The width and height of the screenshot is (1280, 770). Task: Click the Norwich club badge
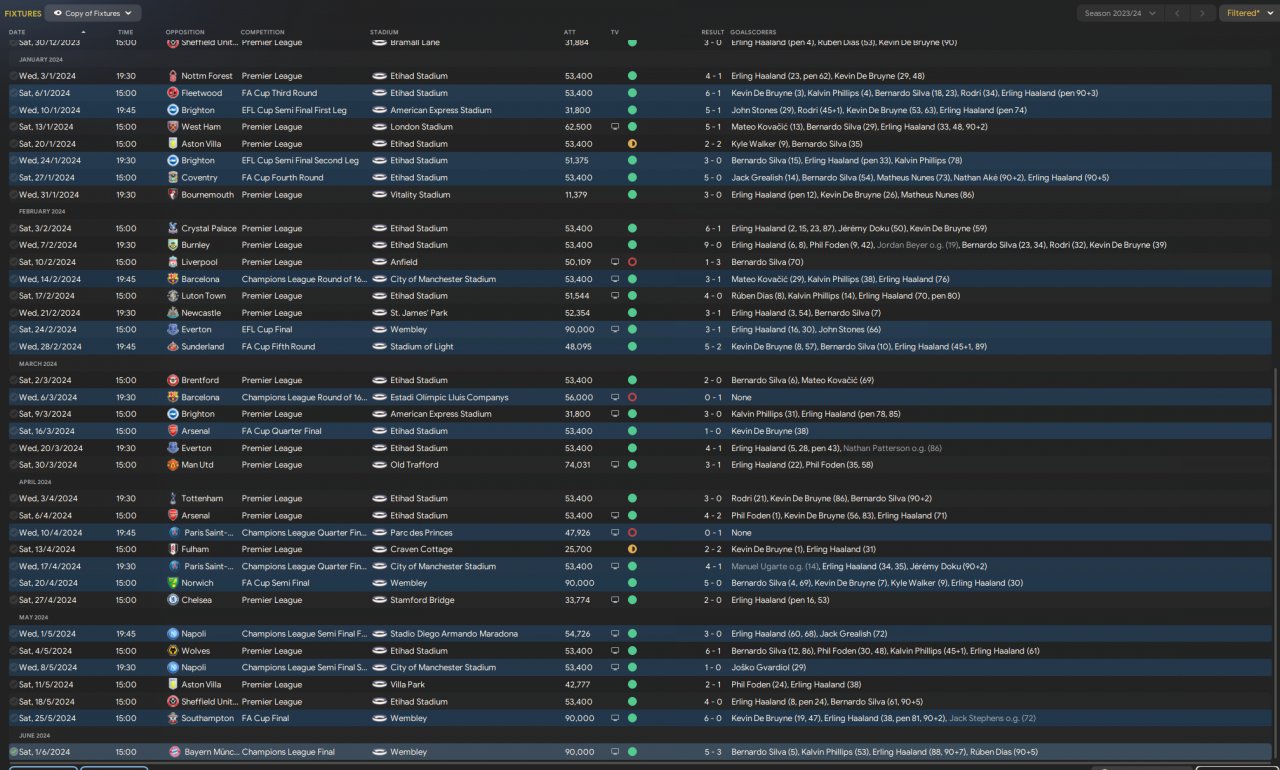pyautogui.click(x=173, y=583)
